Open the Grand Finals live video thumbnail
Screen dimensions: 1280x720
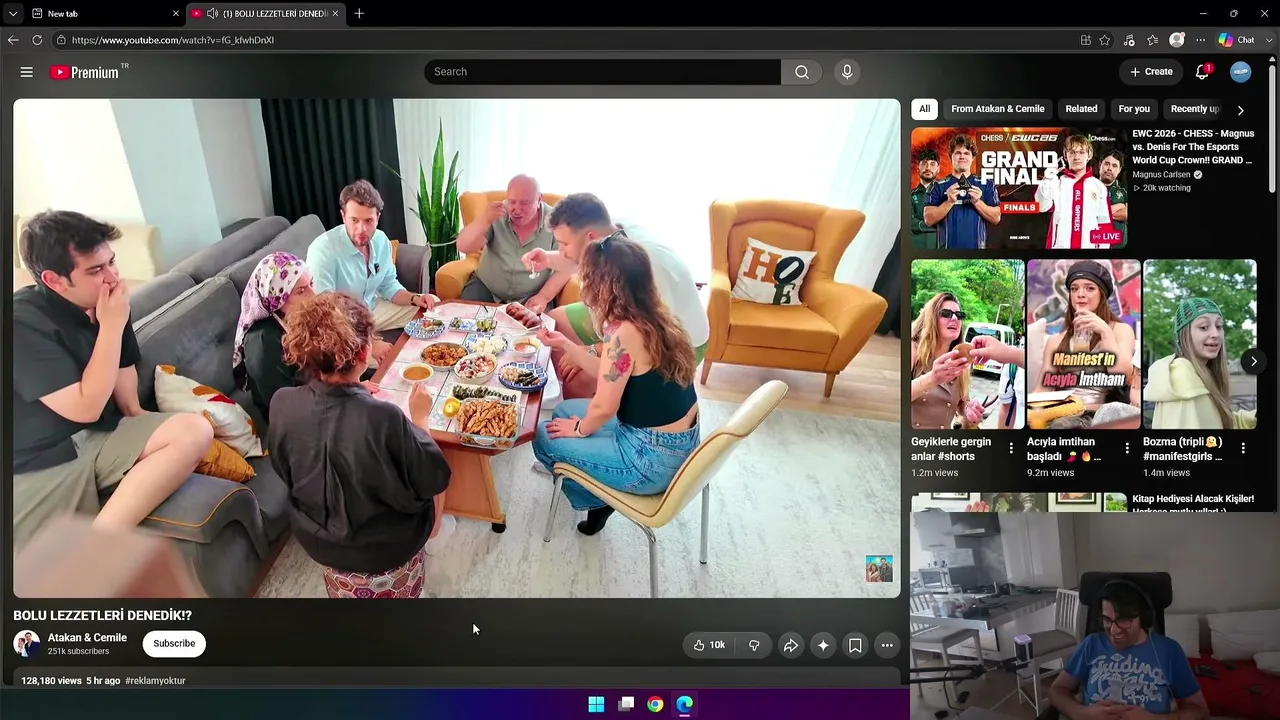tap(1019, 188)
